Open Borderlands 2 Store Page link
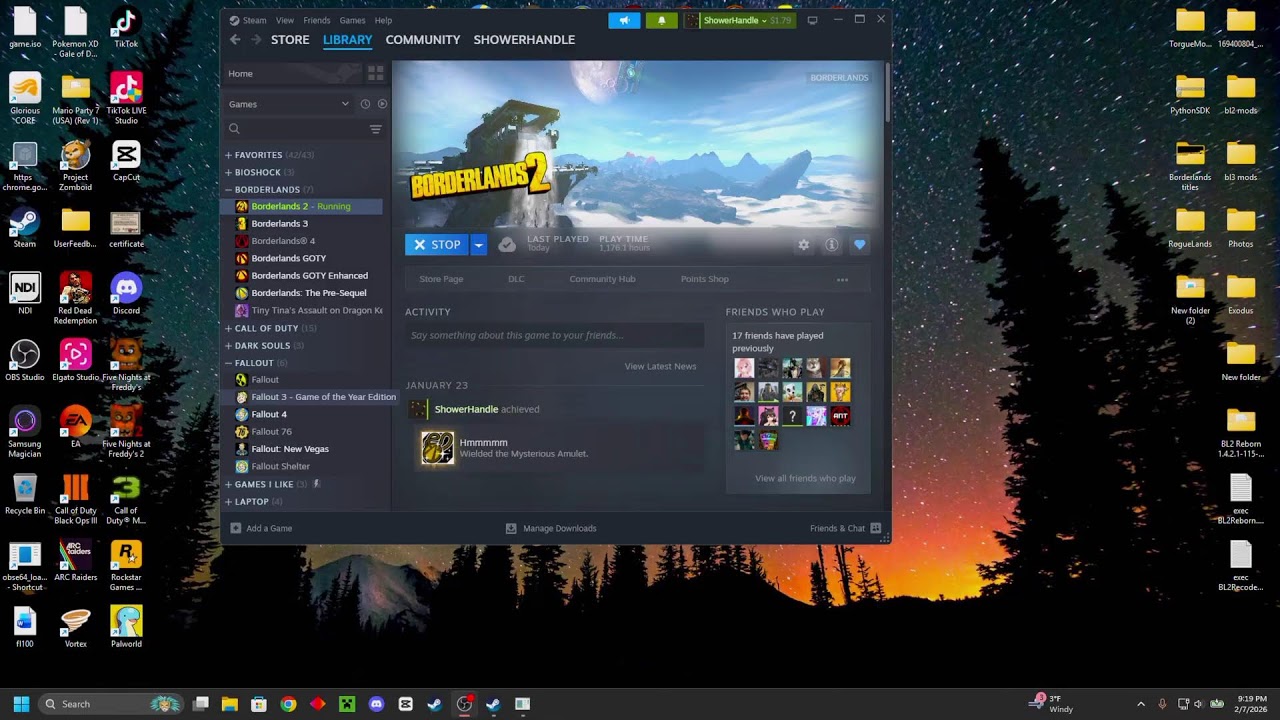The width and height of the screenshot is (1280, 720). (441, 279)
